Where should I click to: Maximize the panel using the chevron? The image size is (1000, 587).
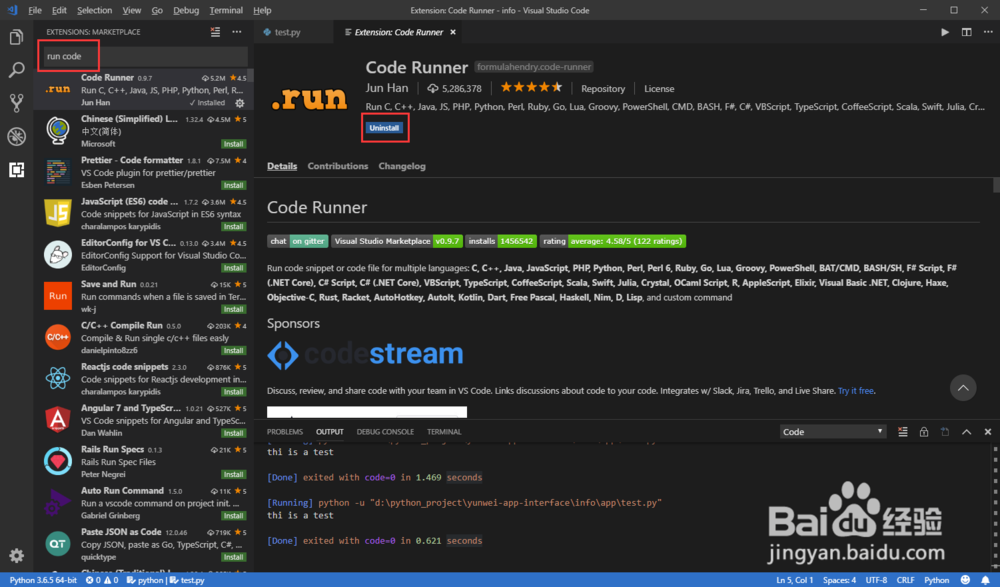(965, 431)
